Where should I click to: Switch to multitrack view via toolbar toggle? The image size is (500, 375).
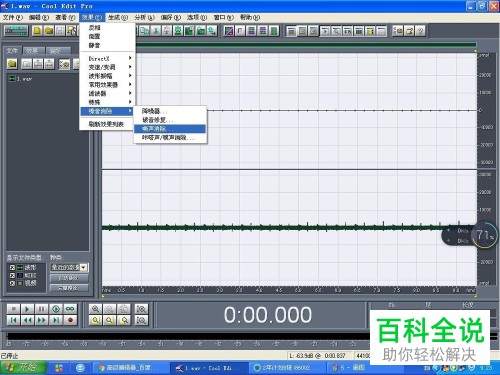pyautogui.click(x=16, y=31)
